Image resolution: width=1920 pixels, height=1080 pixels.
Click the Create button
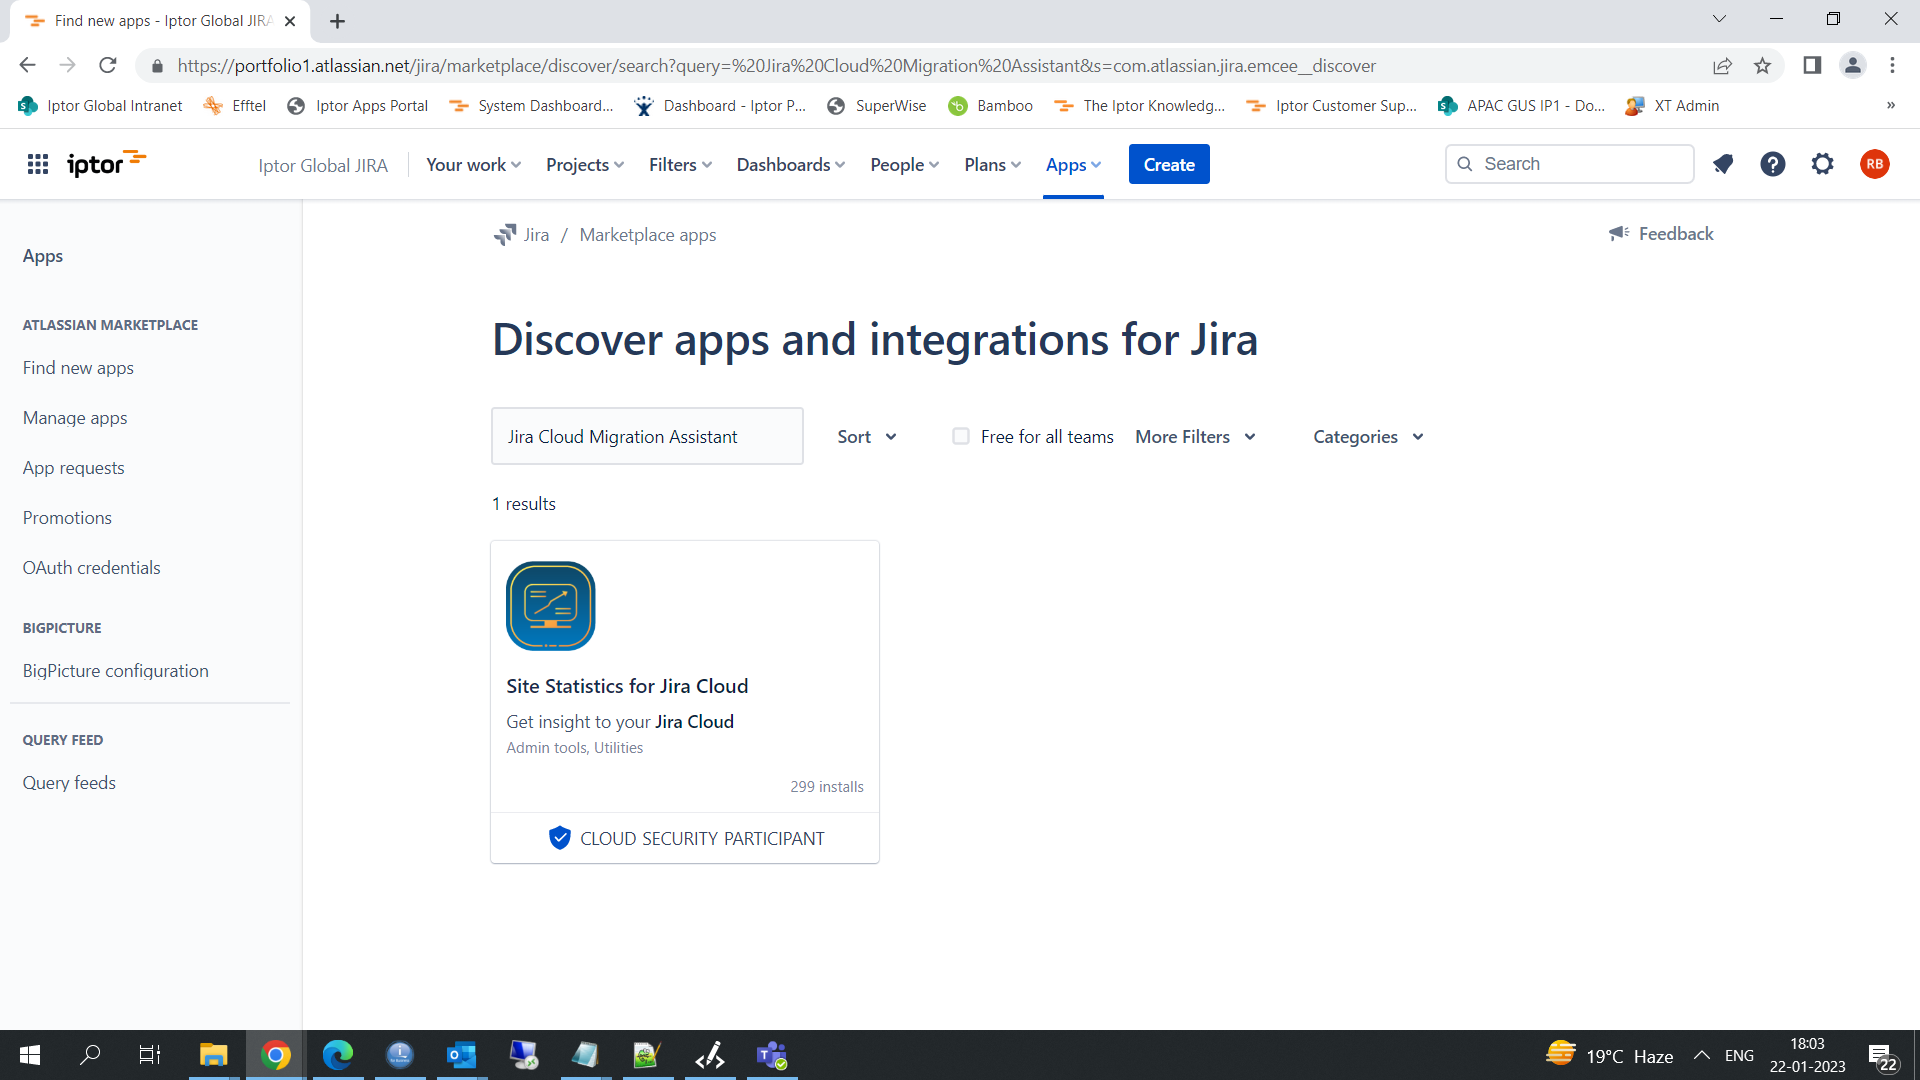[1168, 164]
